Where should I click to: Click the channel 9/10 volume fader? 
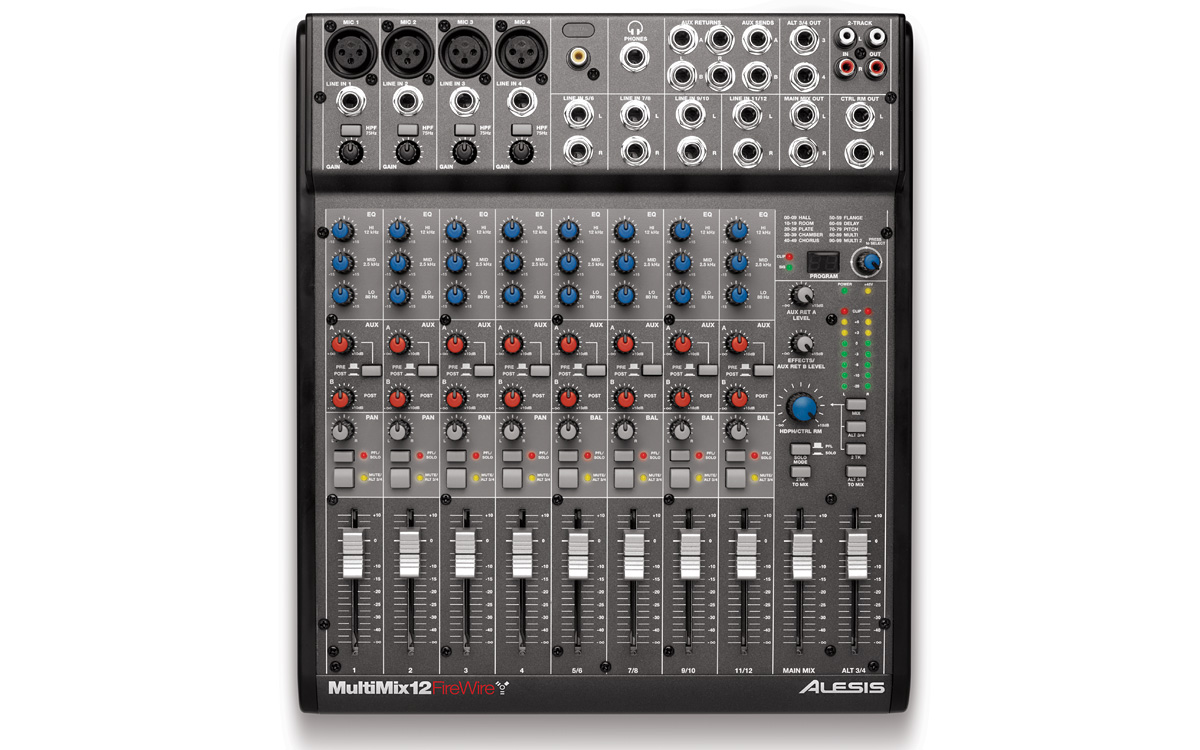(689, 554)
